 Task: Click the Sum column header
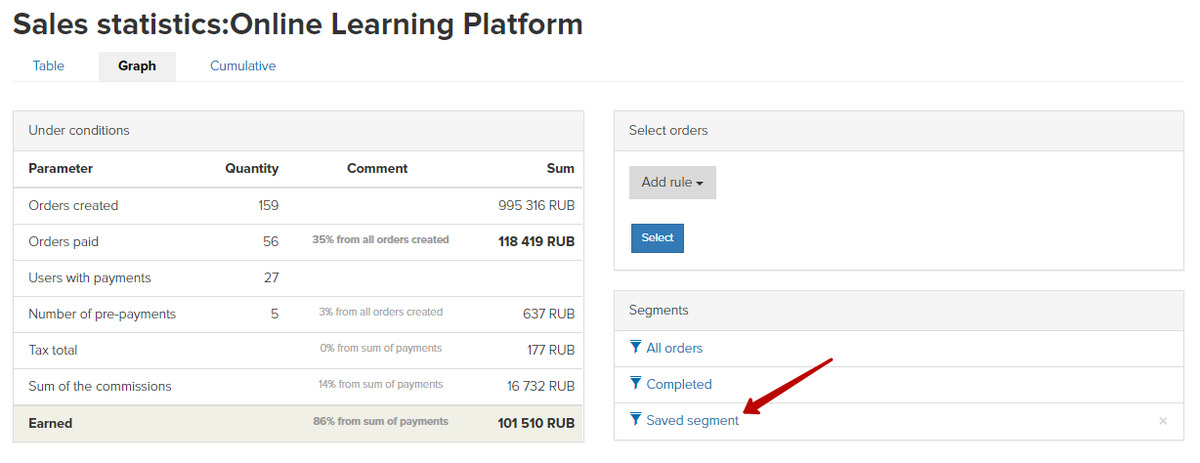point(560,168)
